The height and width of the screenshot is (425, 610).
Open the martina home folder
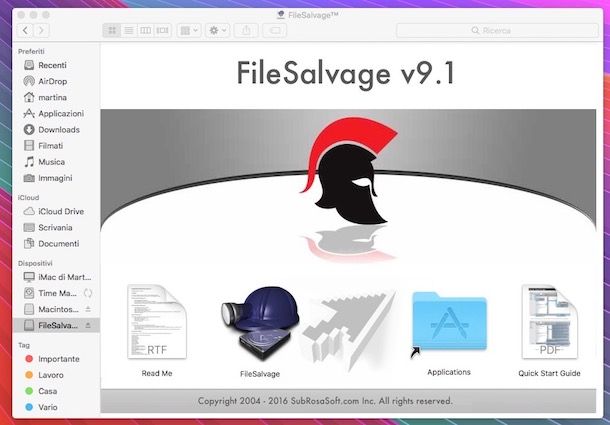point(56,97)
